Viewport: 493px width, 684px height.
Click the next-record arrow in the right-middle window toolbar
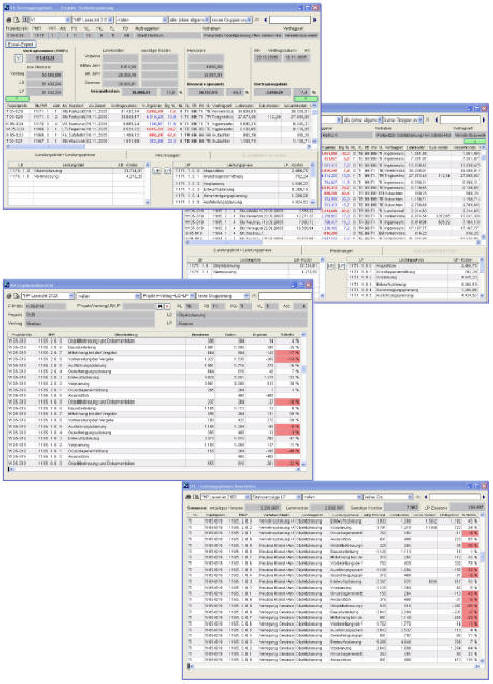coord(483,119)
